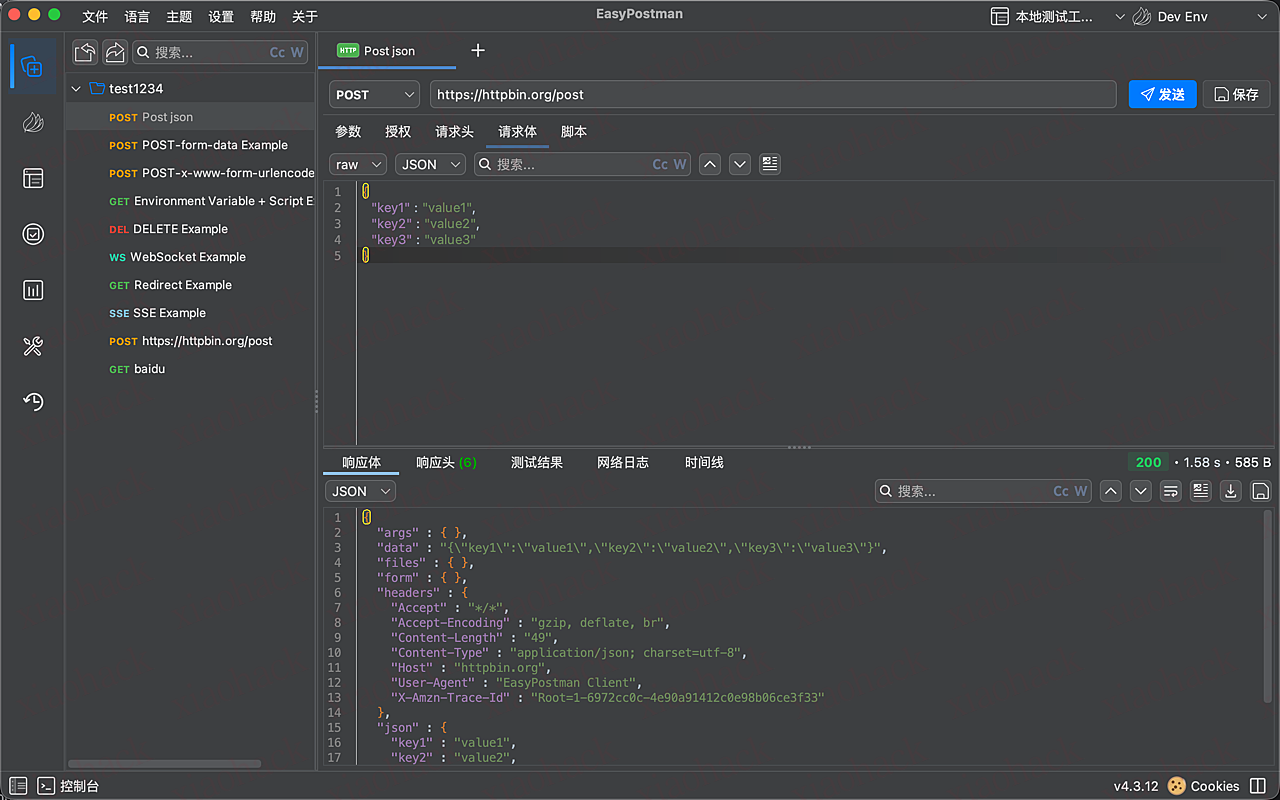The width and height of the screenshot is (1280, 800).
Task: Open the POST method dropdown
Action: 374,94
